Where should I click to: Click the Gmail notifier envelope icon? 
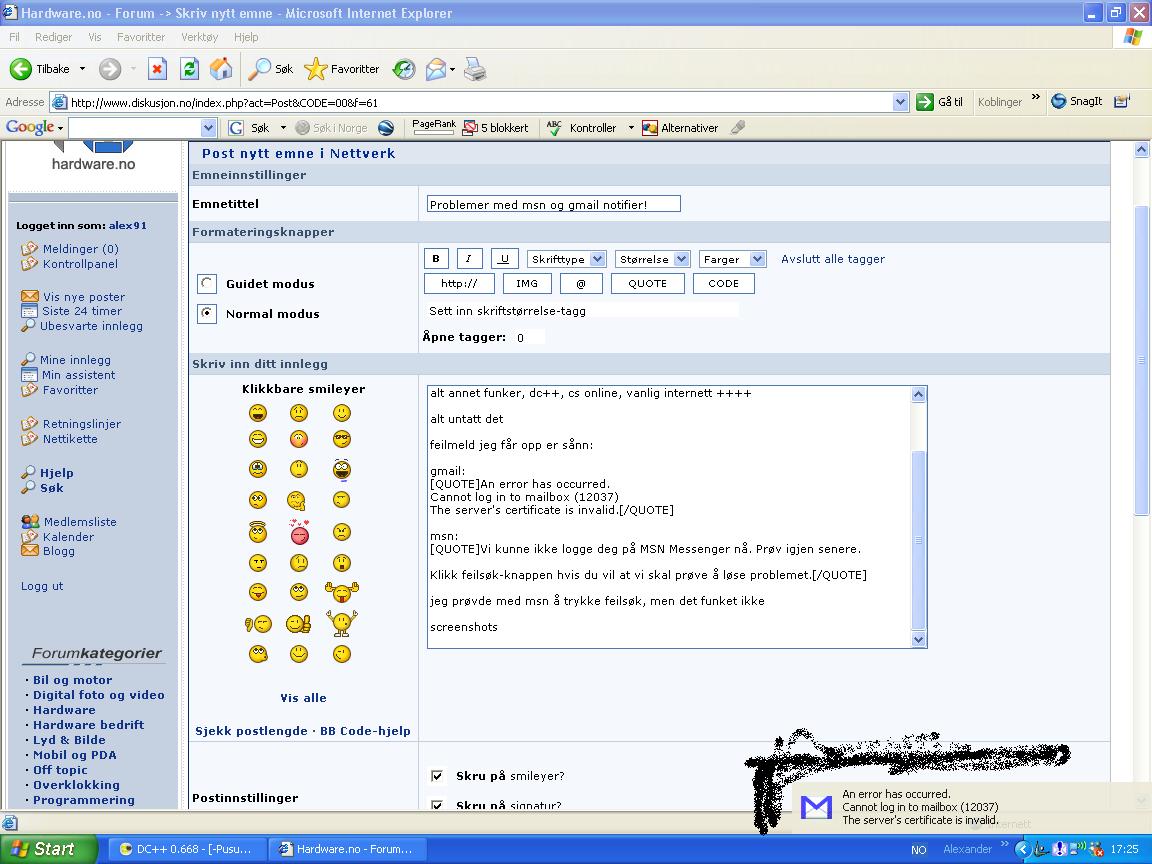[x=816, y=807]
